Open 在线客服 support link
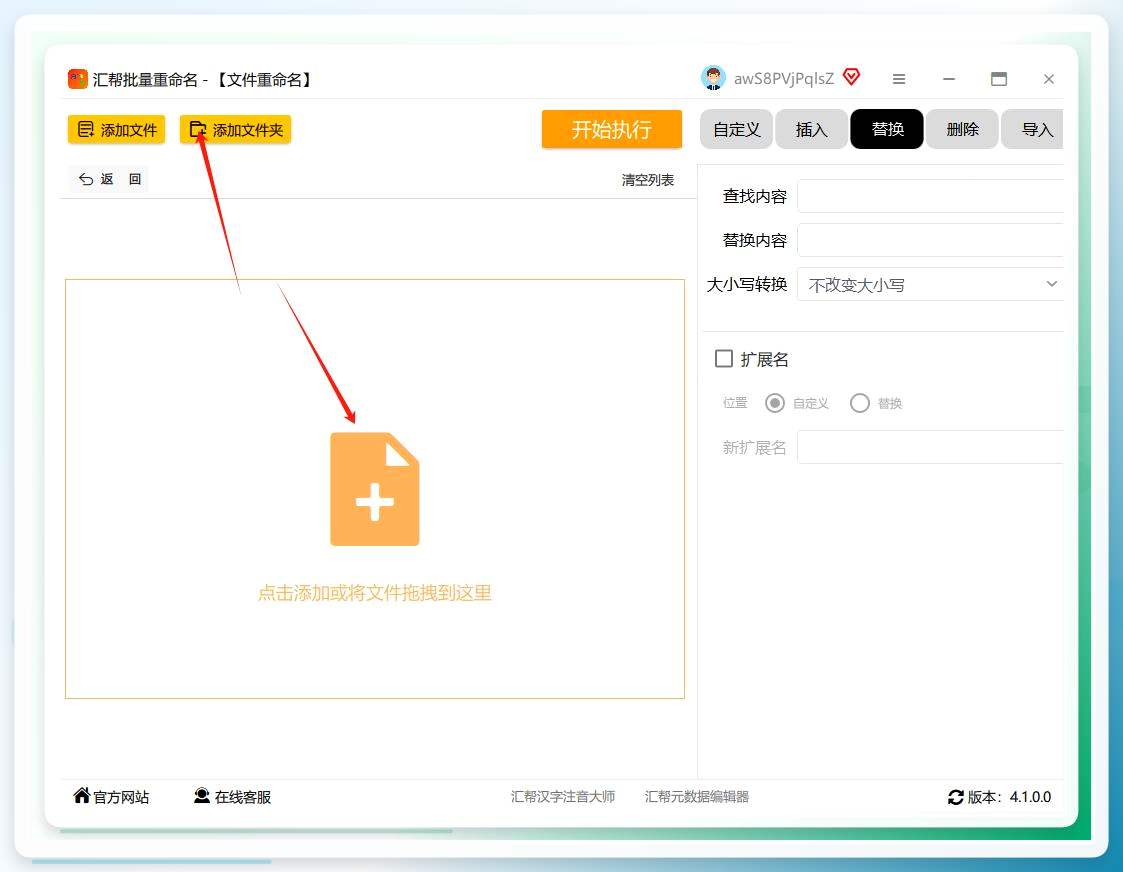The image size is (1123, 872). pos(233,797)
